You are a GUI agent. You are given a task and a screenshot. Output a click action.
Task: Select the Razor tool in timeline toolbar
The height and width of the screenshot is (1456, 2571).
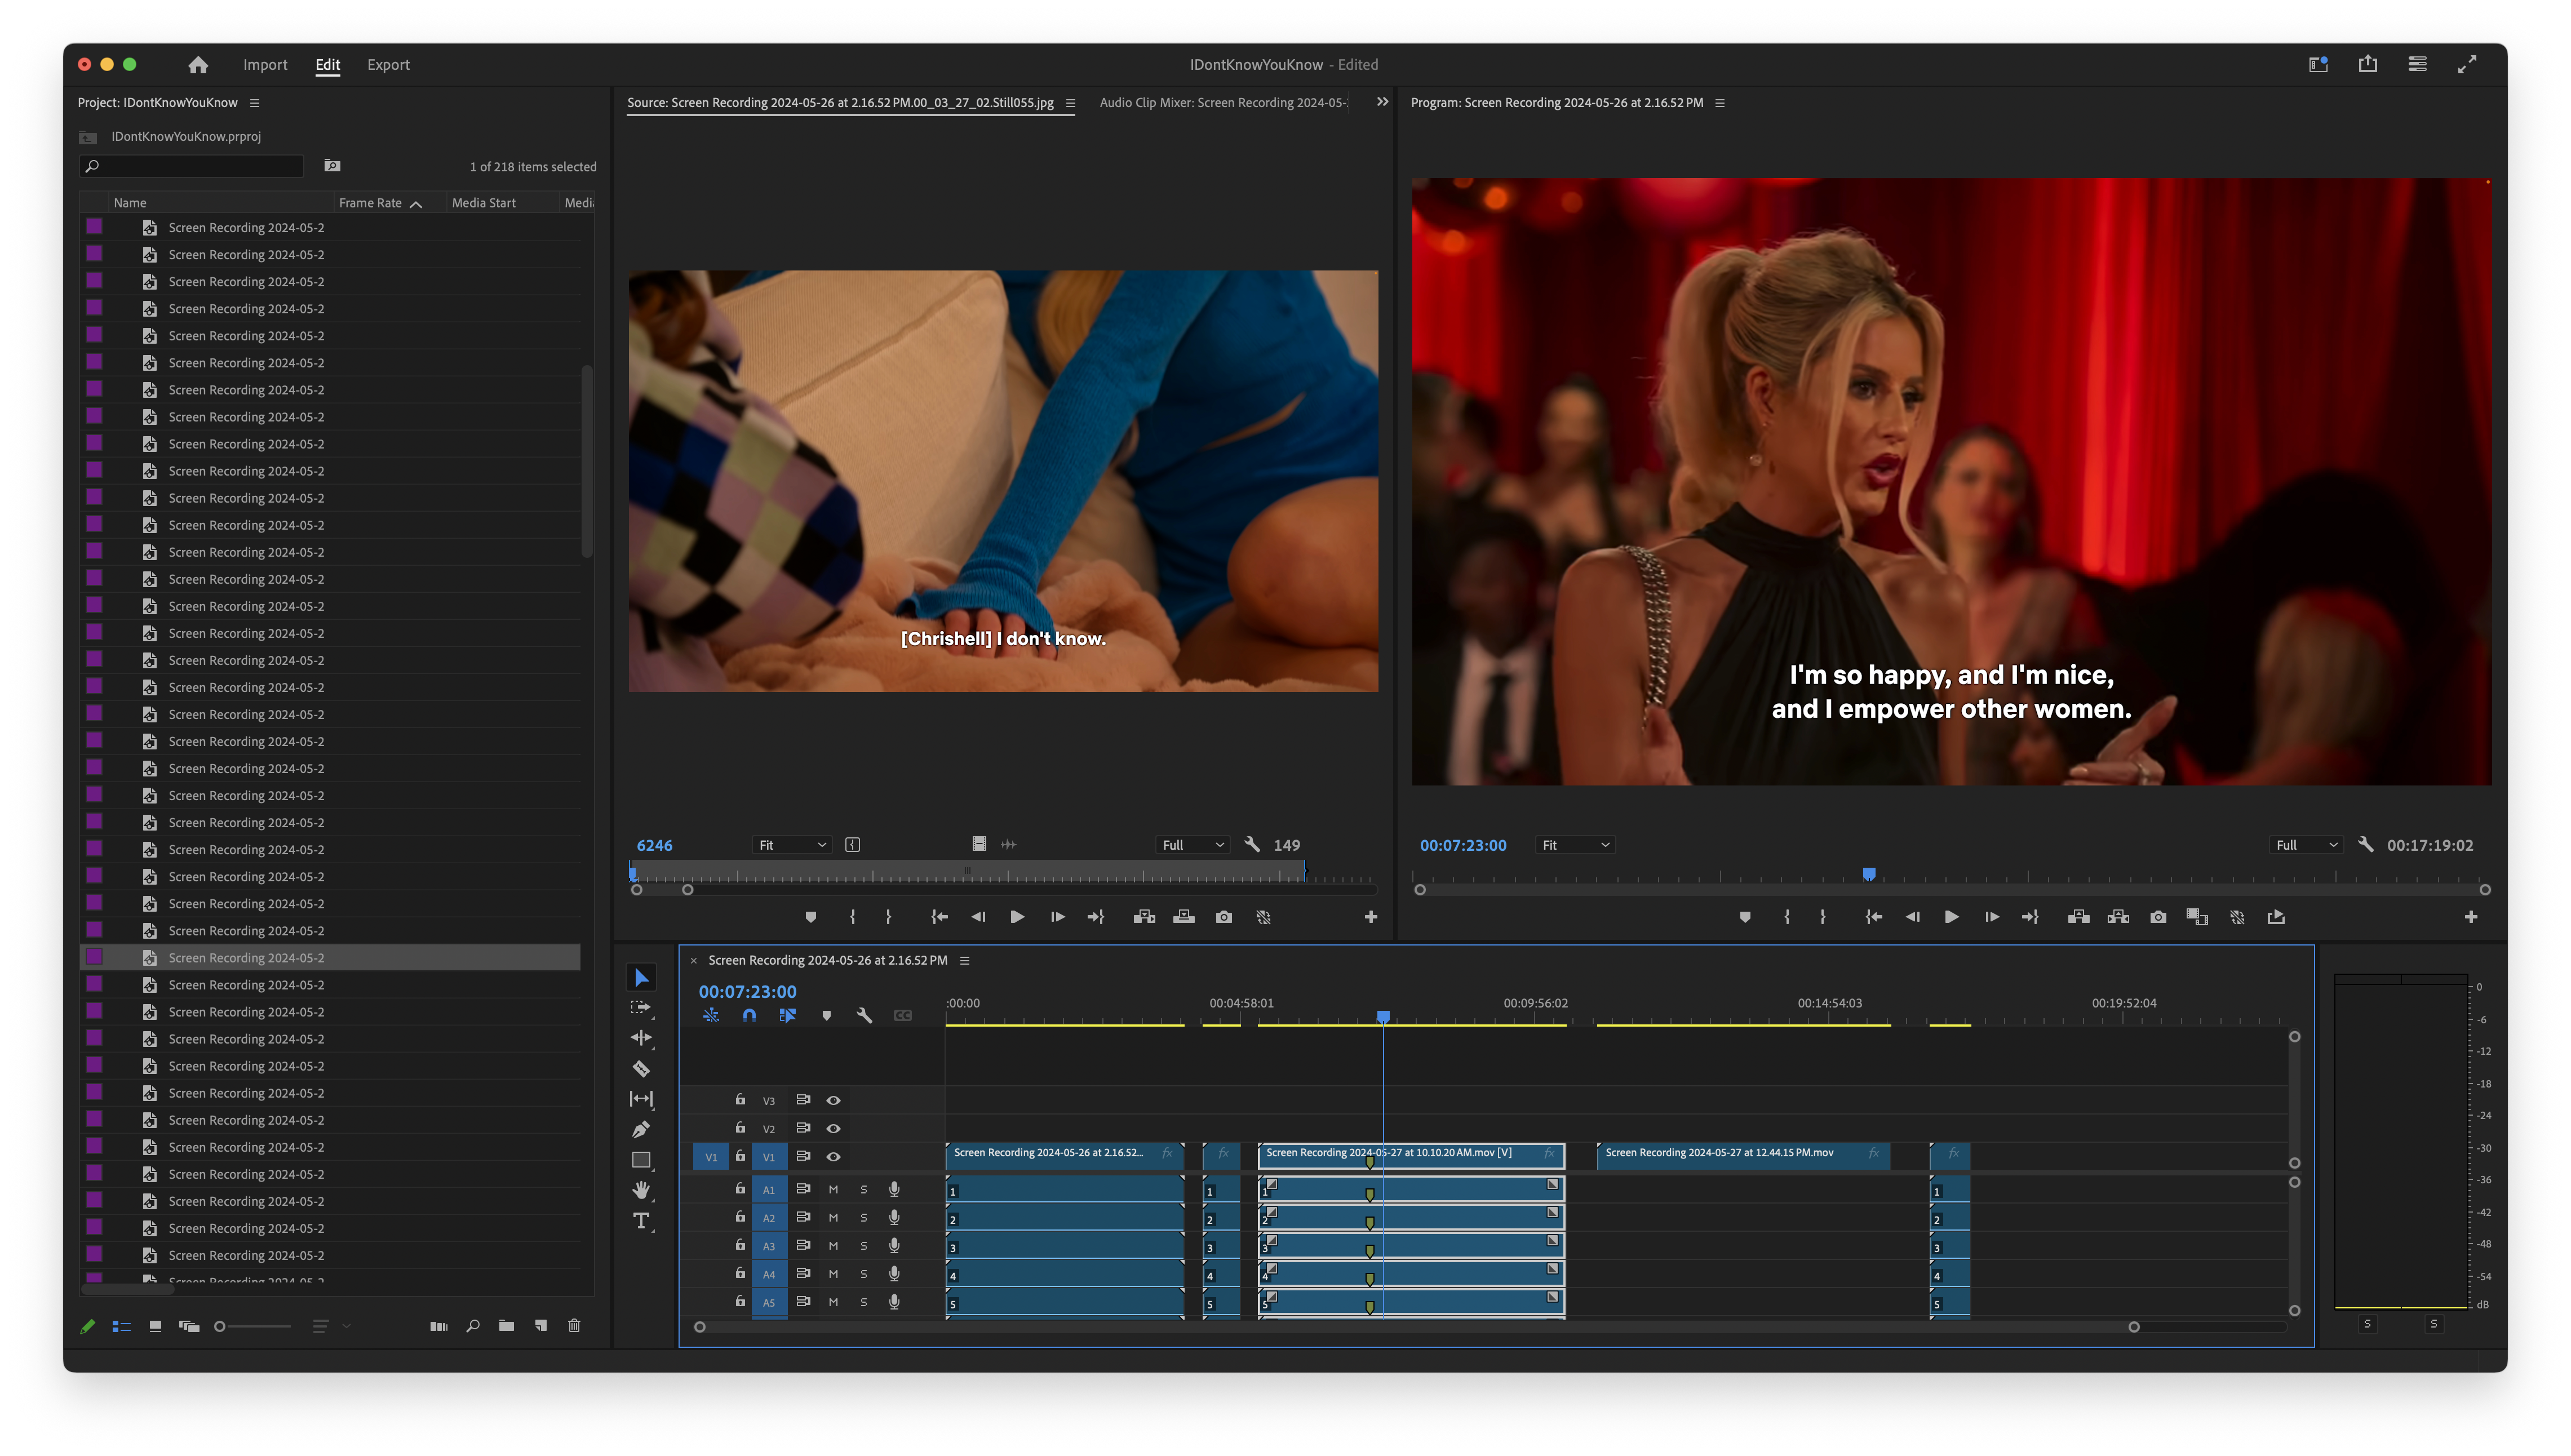coord(641,1068)
